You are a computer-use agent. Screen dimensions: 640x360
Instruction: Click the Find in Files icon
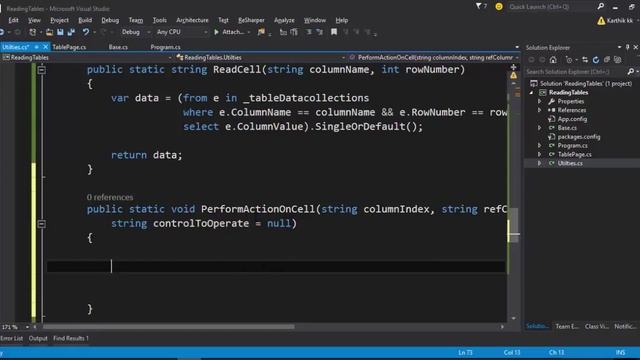[x=261, y=32]
